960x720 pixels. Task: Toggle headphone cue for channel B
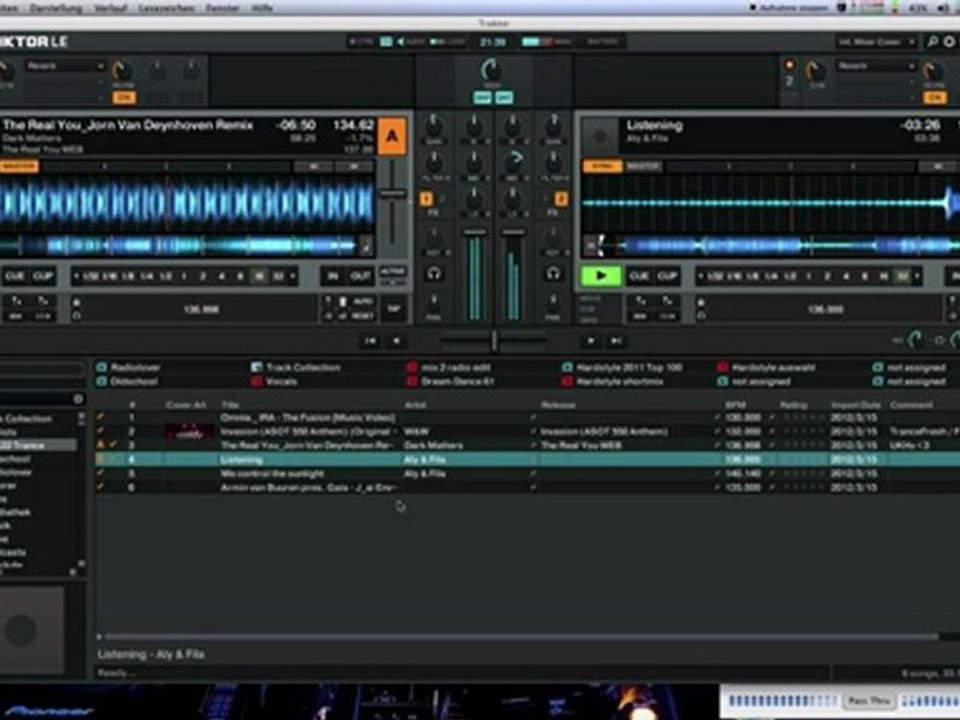[553, 274]
